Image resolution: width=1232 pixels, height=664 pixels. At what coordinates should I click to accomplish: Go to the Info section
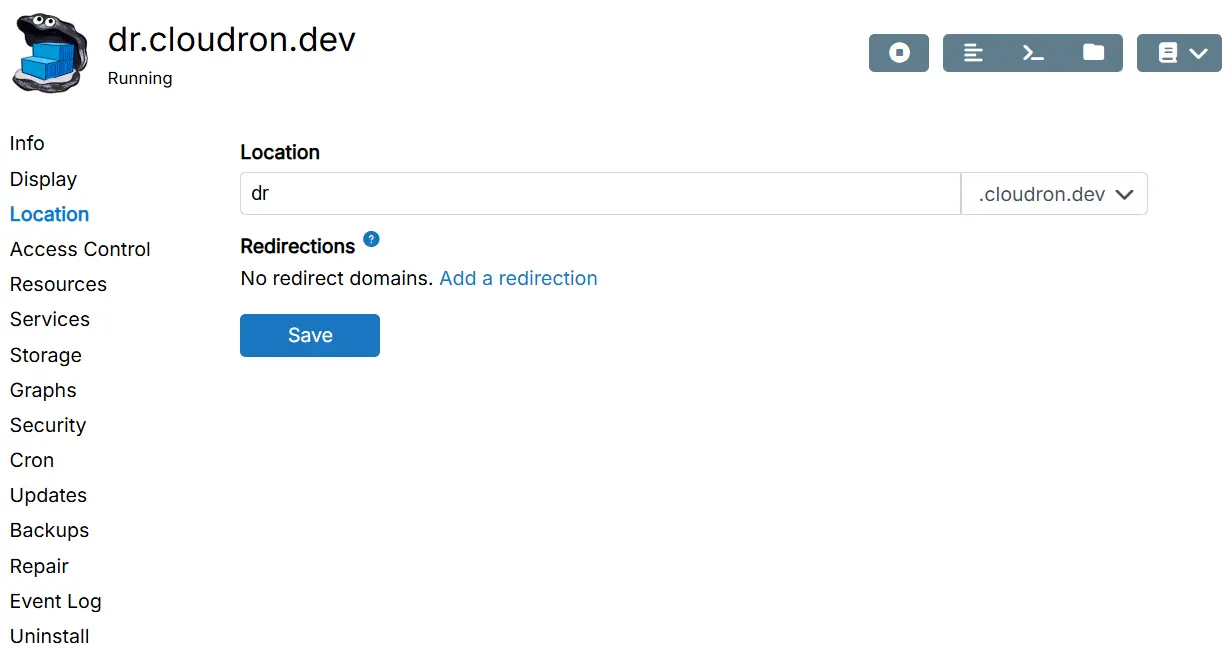[27, 143]
